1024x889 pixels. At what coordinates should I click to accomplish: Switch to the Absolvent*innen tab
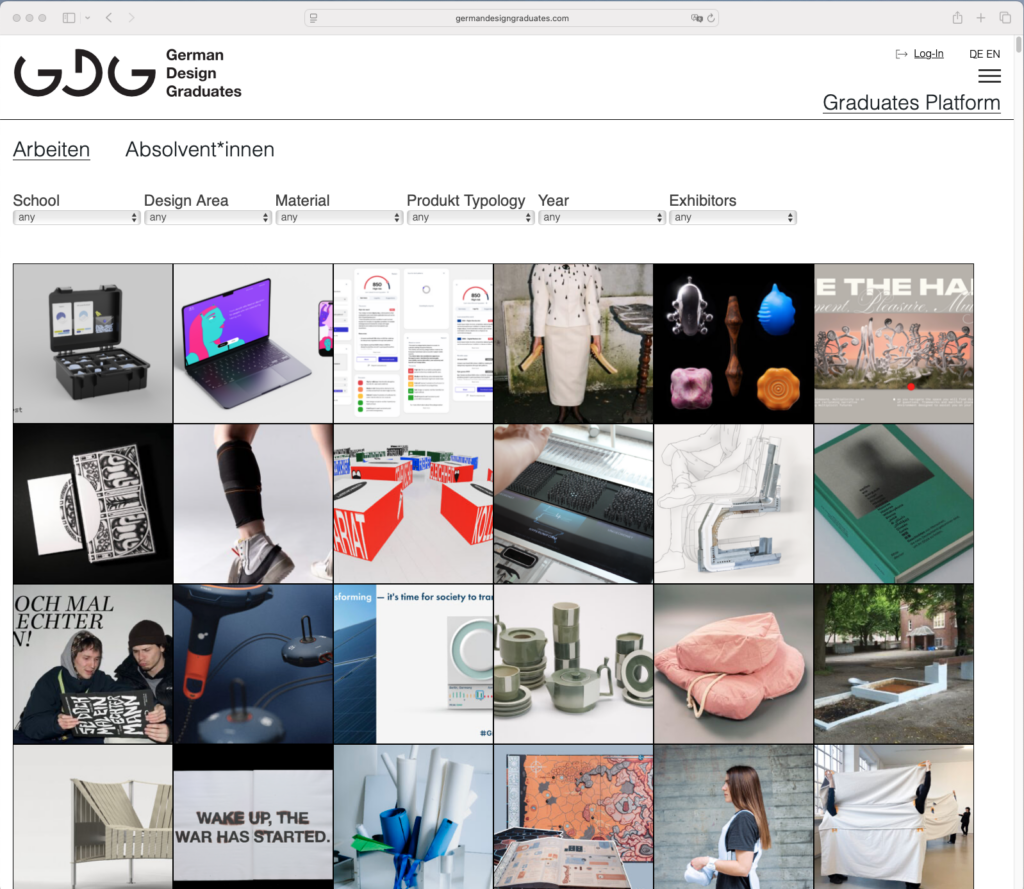(x=199, y=150)
